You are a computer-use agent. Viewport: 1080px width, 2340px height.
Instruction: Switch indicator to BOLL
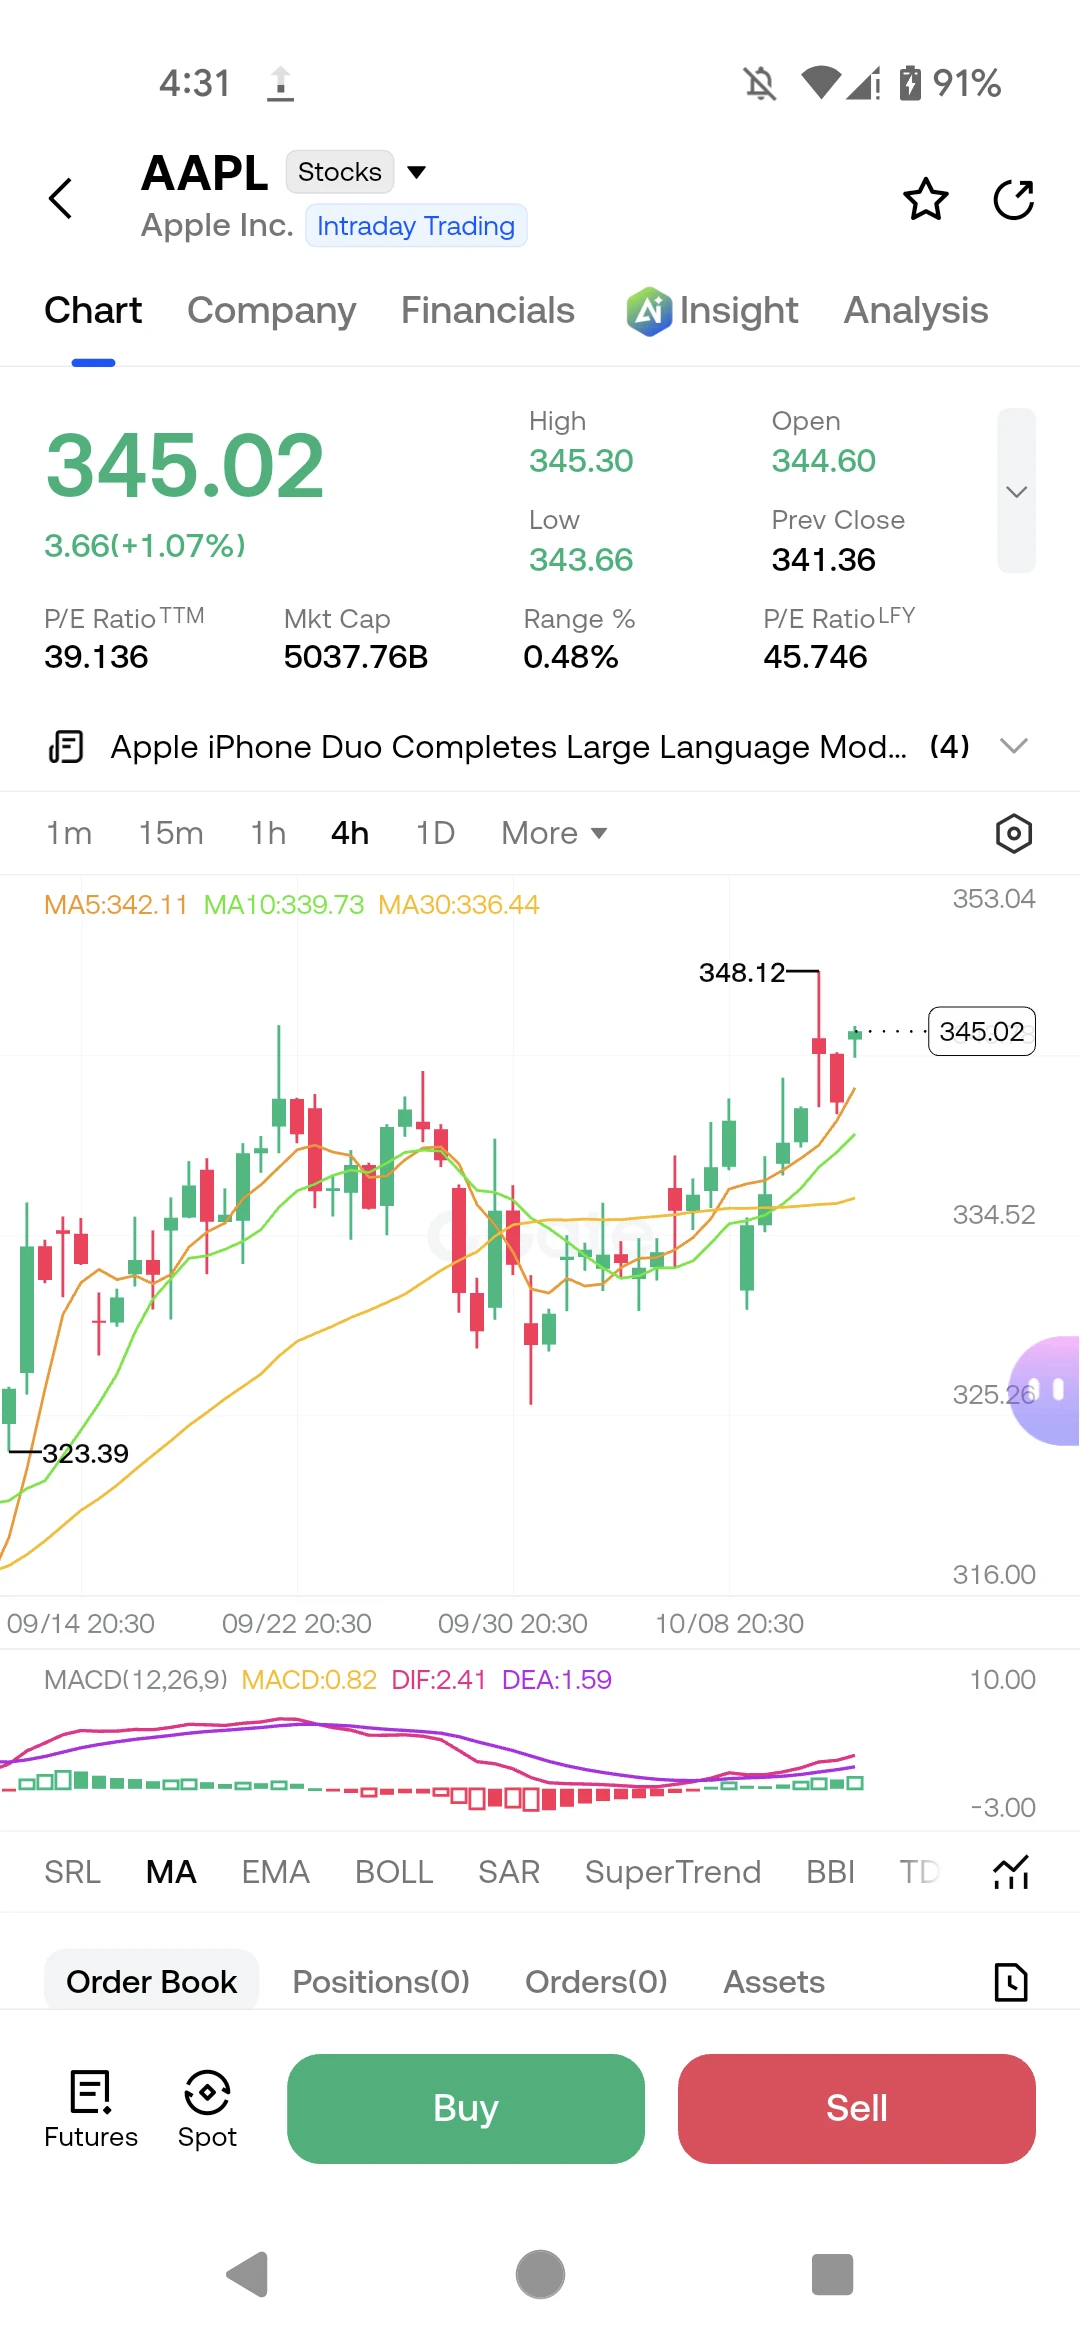click(x=394, y=1871)
